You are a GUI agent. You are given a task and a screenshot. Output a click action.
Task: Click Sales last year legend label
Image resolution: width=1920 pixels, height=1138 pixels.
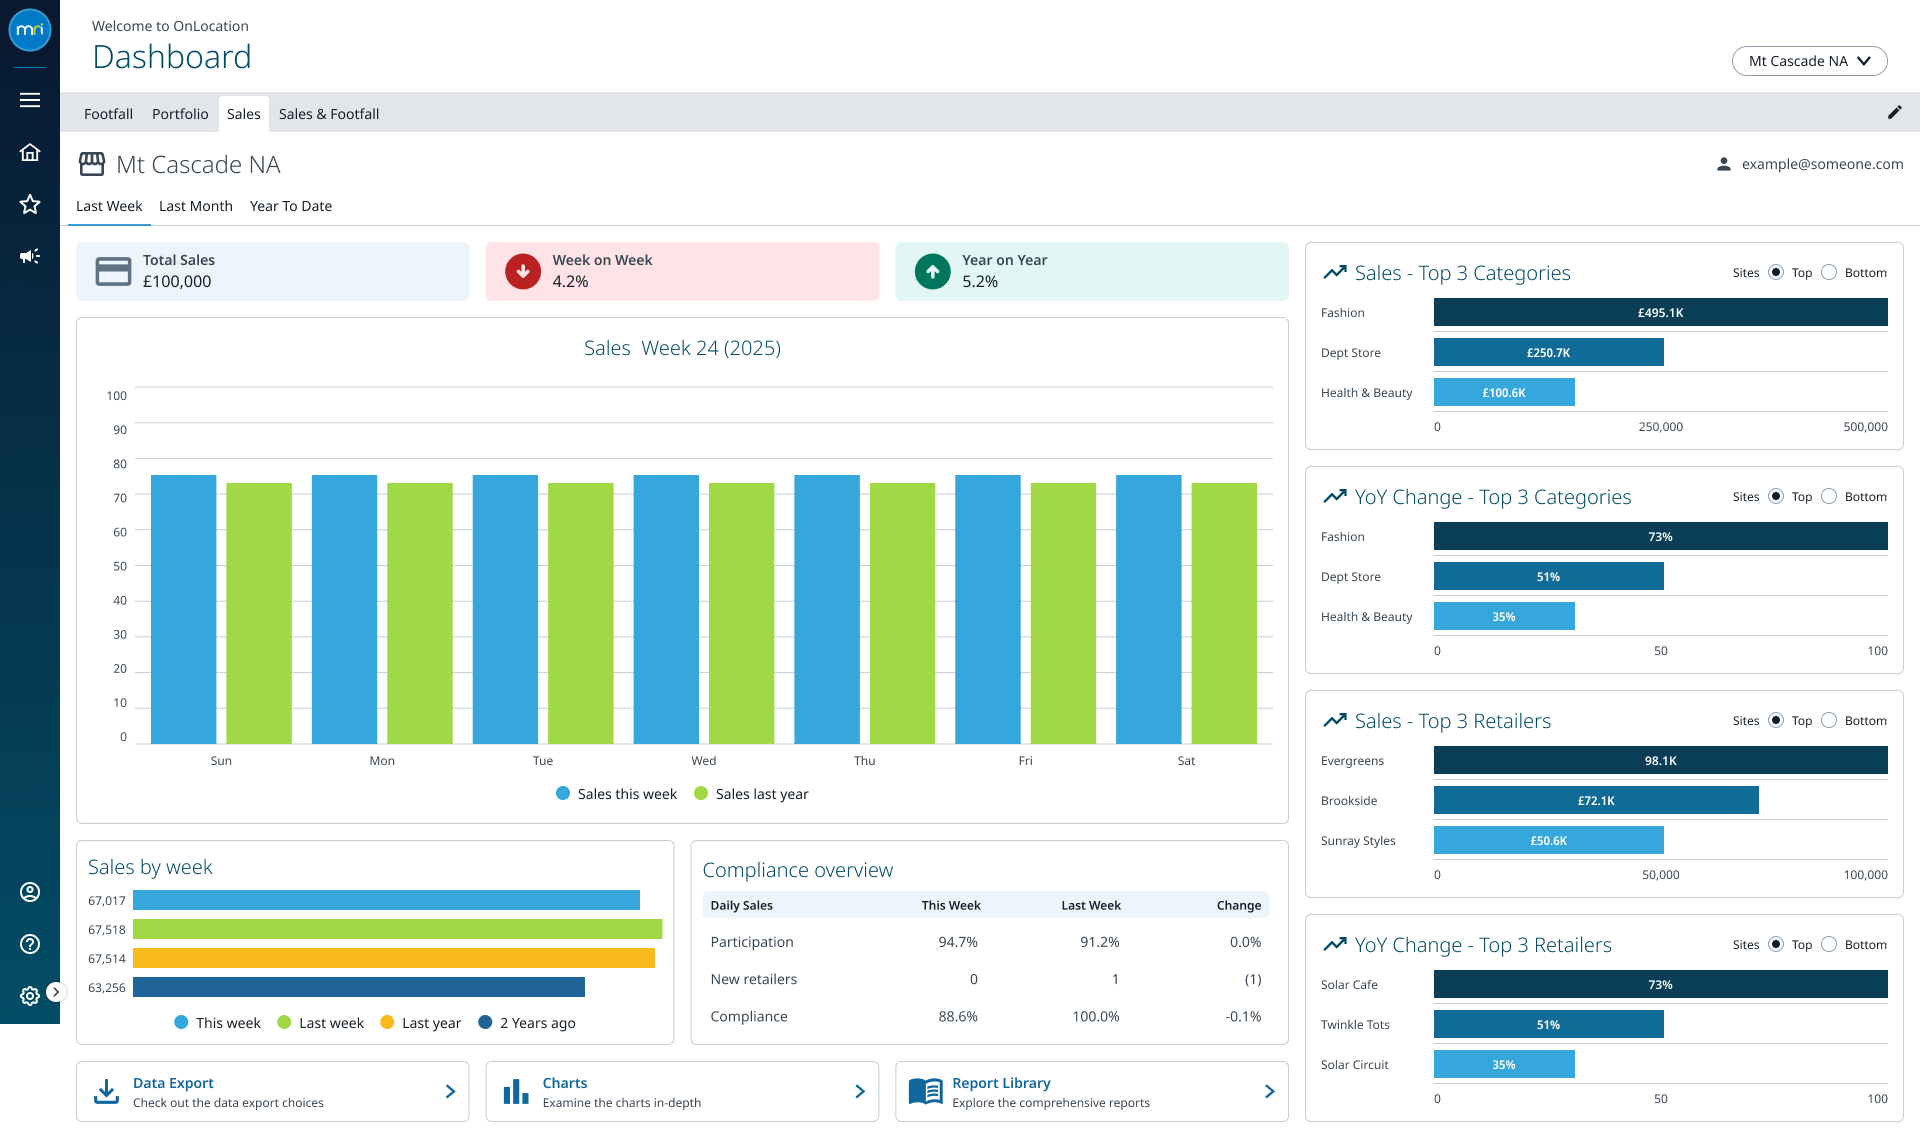[762, 794]
